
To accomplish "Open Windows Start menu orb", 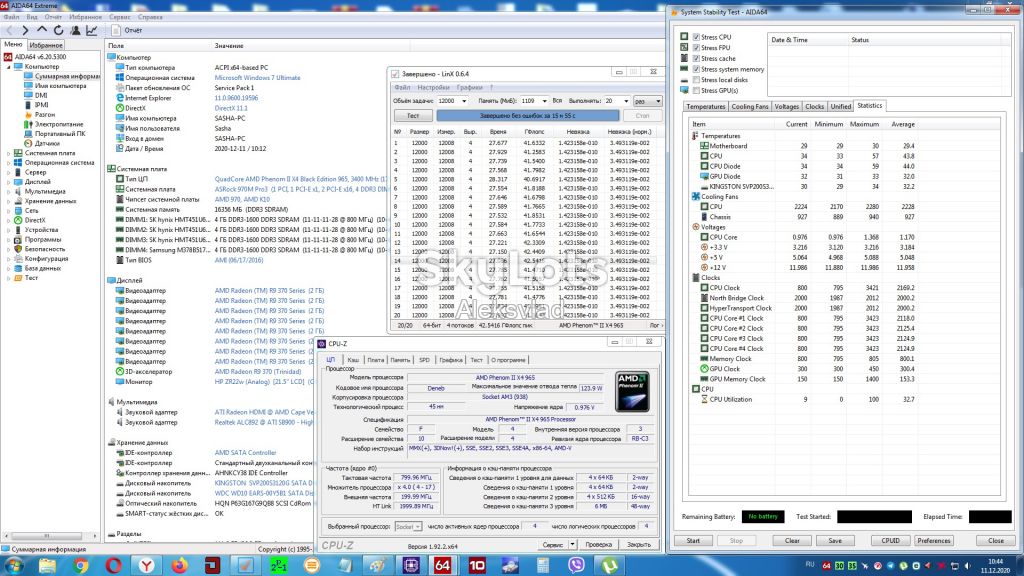I will click(x=14, y=565).
